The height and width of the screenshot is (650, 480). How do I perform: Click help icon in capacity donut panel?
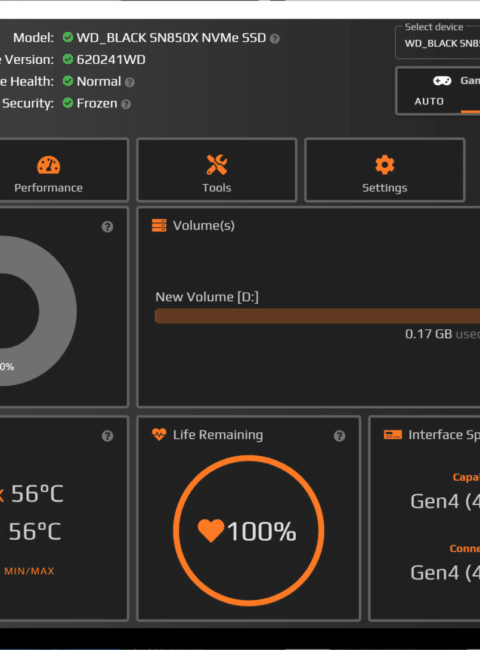pos(107,227)
